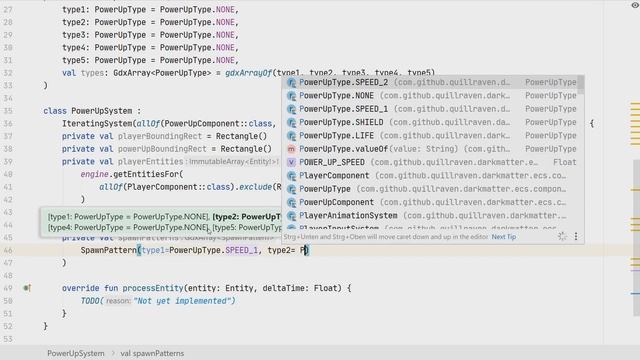This screenshot has height=360, width=640.
Task: Click the TODO call on line 50
Action: pyautogui.click(x=90, y=301)
